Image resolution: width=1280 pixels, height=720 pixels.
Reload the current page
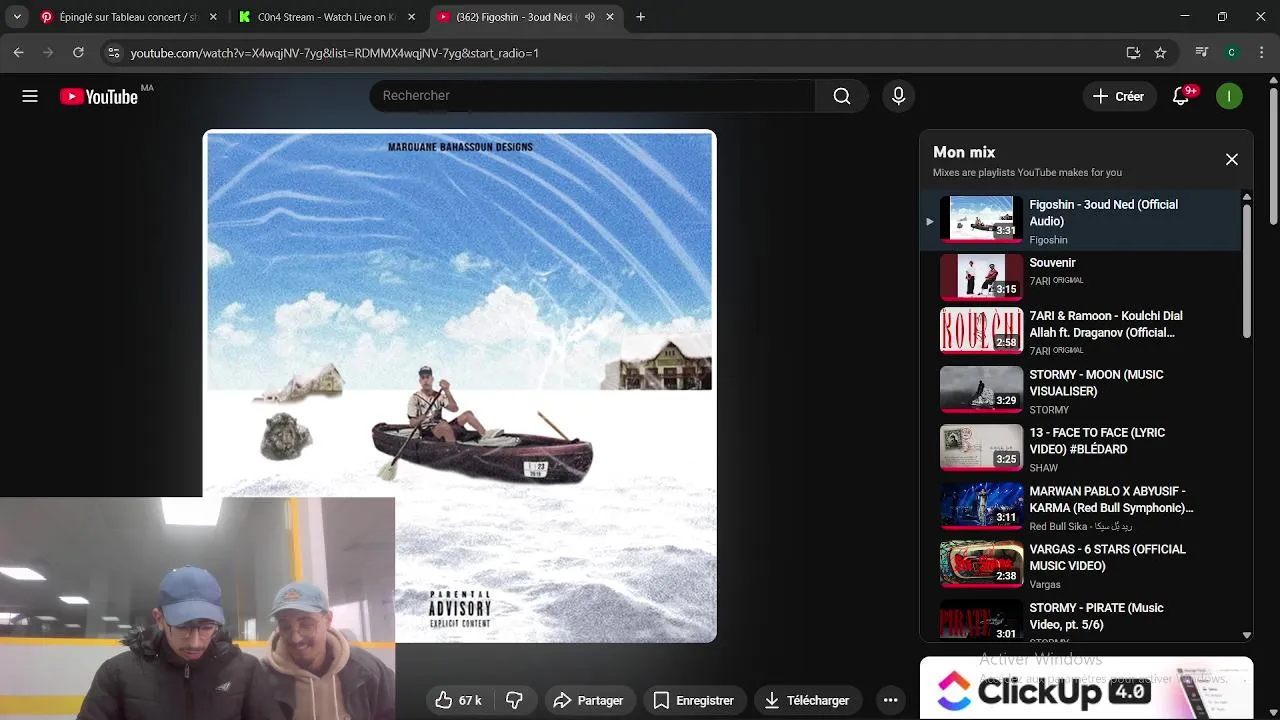pyautogui.click(x=78, y=53)
